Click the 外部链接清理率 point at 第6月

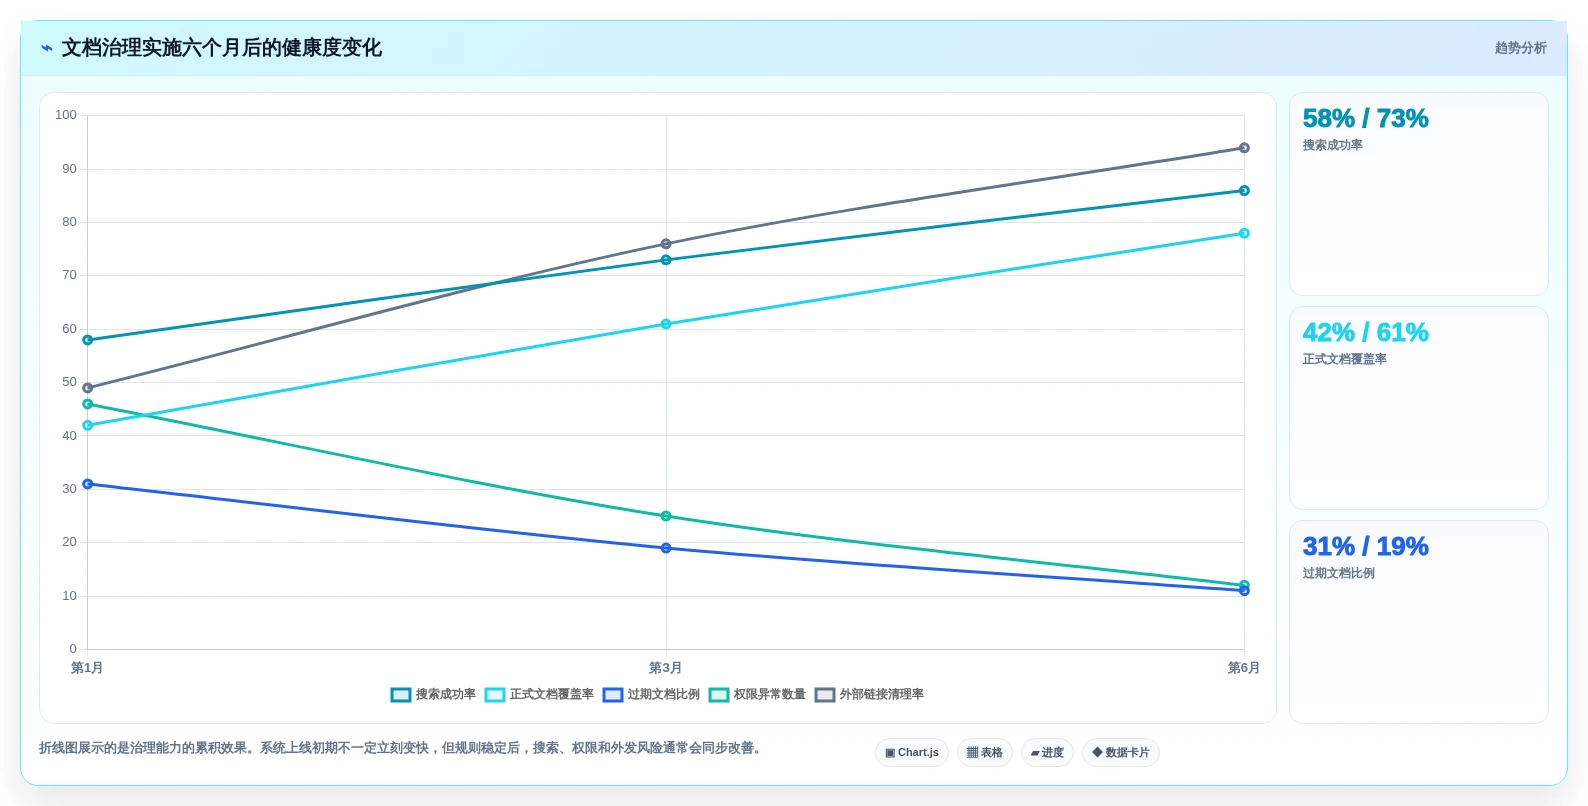click(x=1244, y=148)
